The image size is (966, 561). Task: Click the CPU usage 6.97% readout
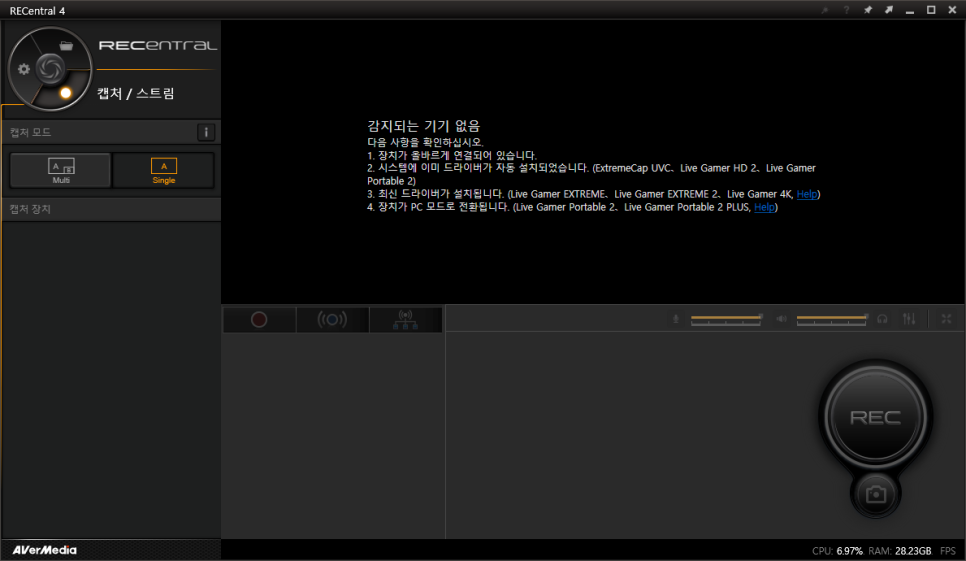[849, 551]
